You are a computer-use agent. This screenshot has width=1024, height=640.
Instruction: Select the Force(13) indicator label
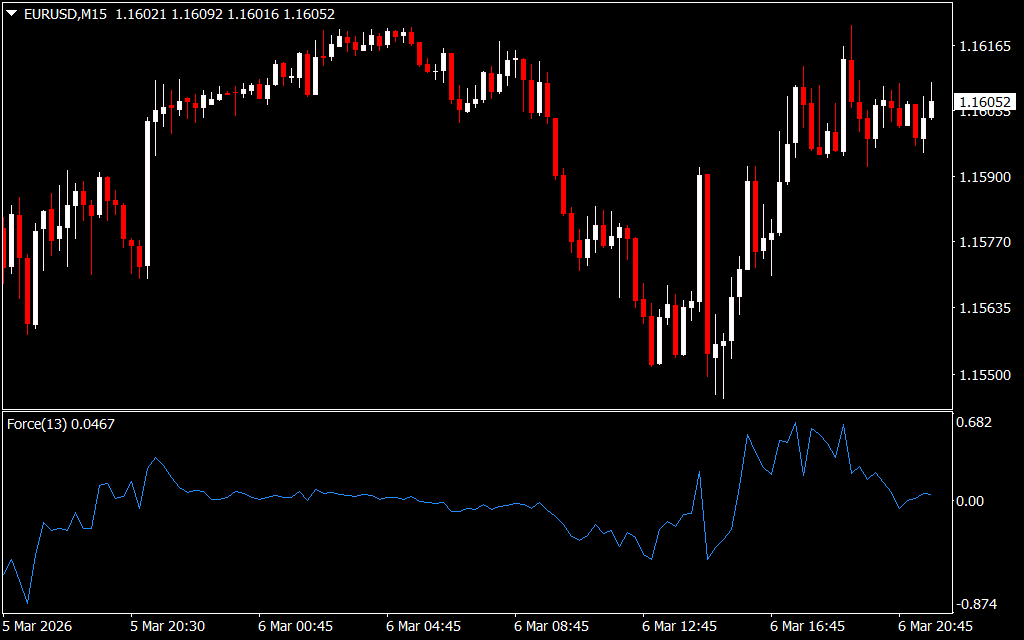60,424
